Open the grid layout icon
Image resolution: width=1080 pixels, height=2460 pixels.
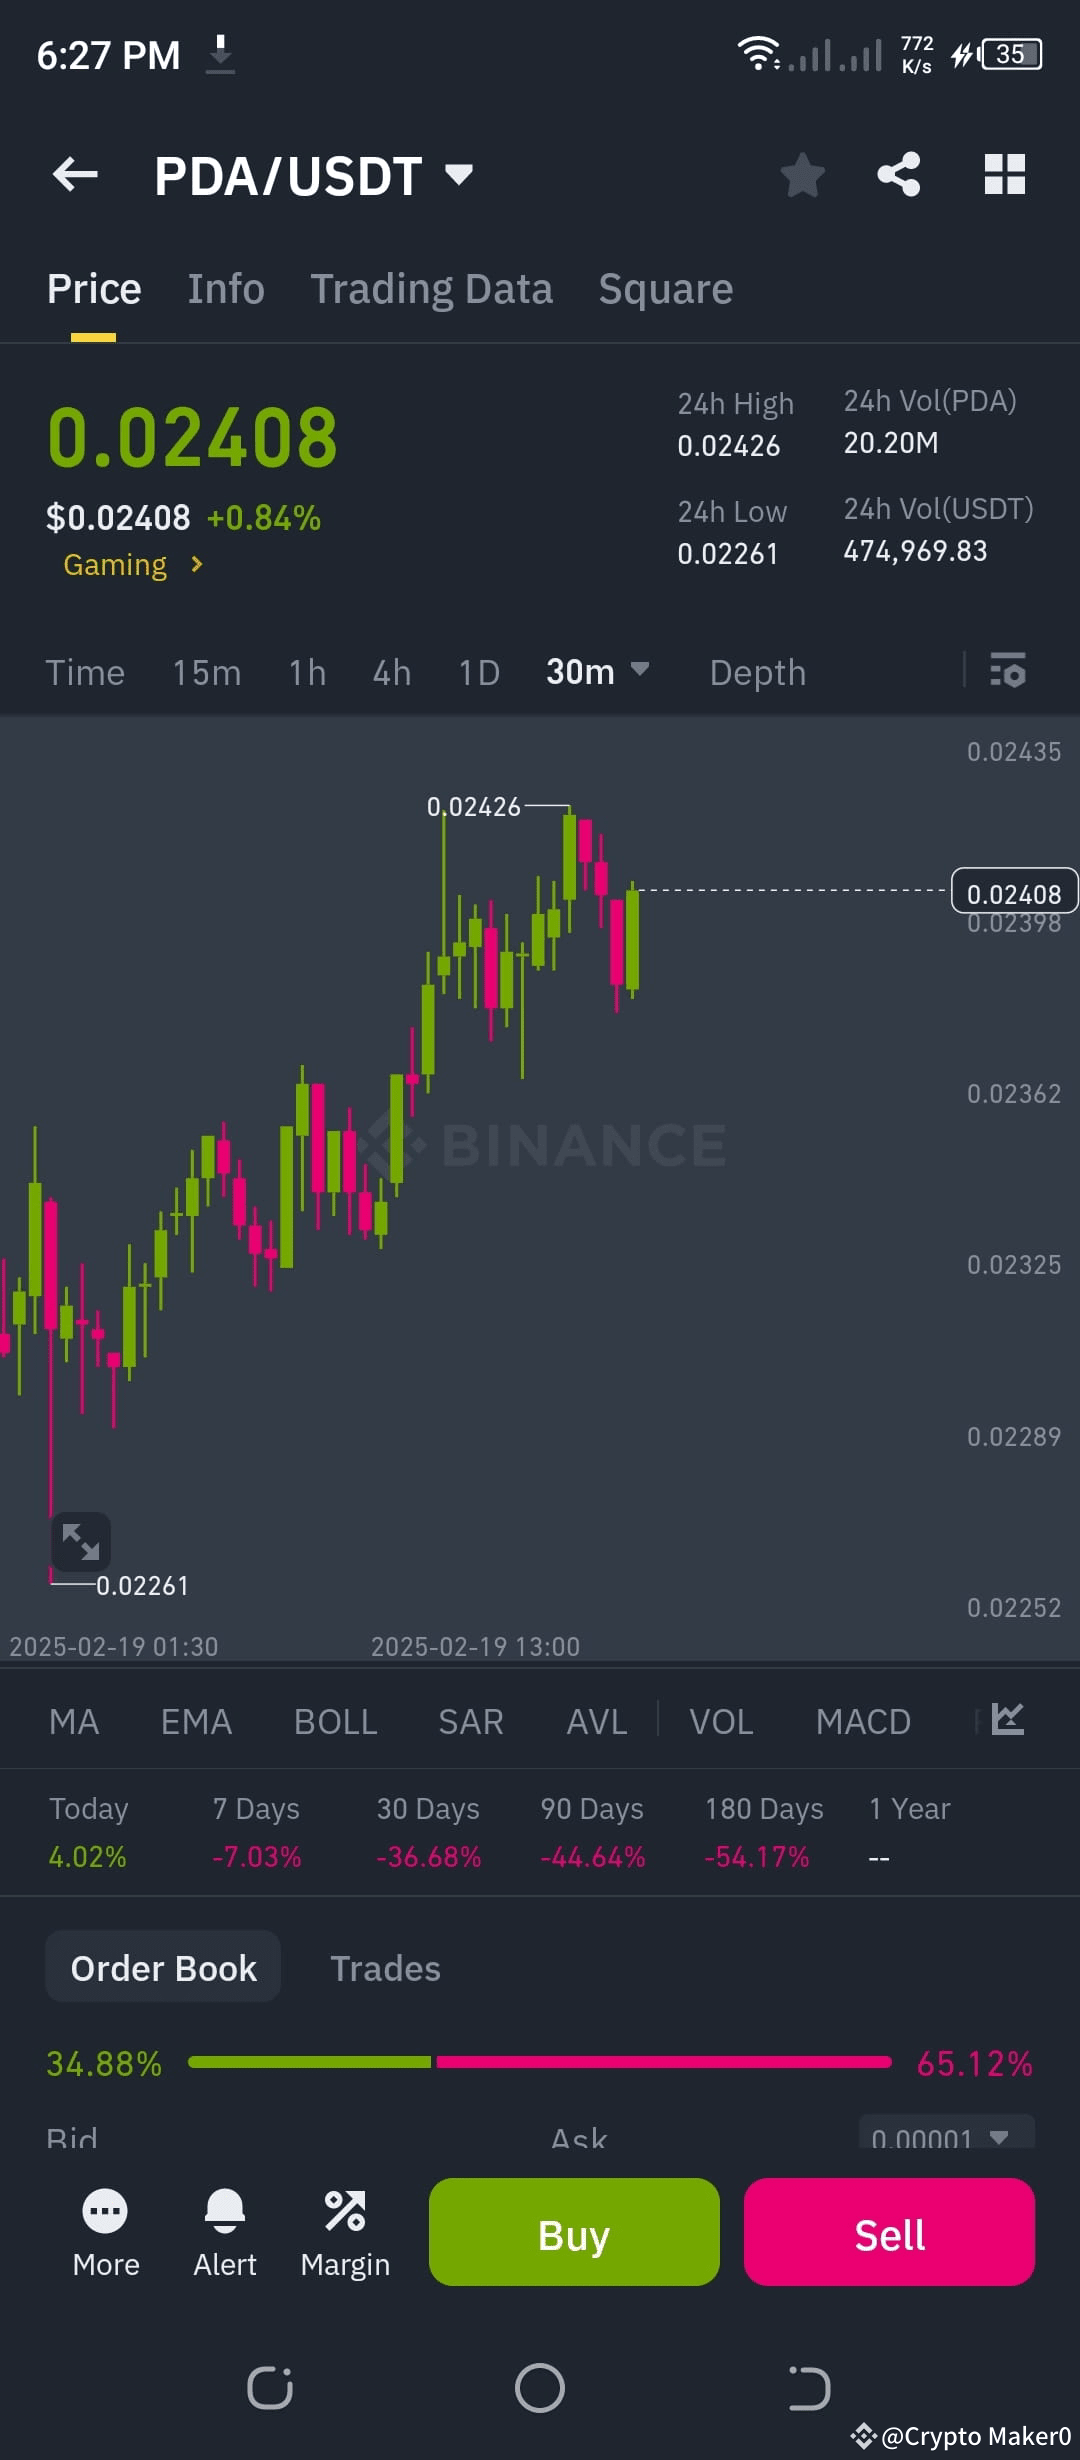[x=1004, y=174]
